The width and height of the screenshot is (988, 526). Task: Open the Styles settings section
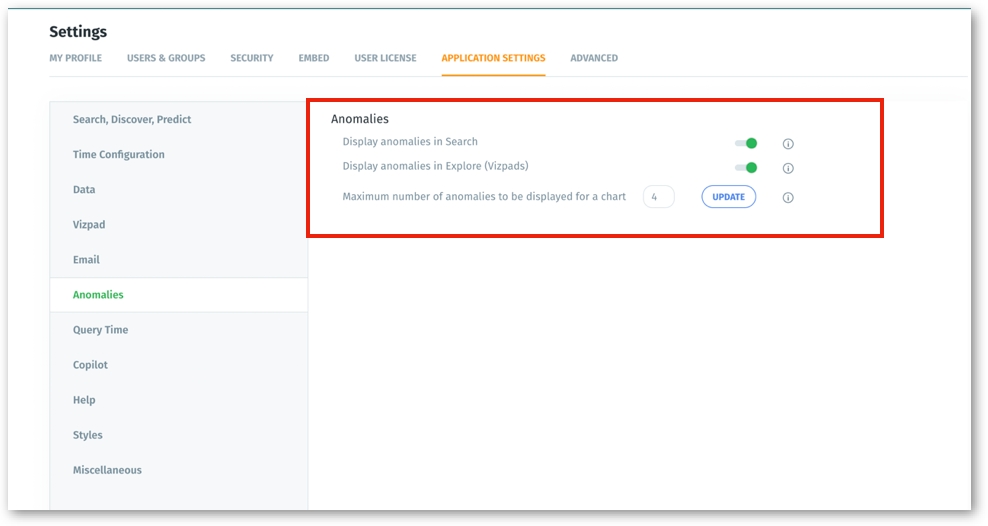88,435
